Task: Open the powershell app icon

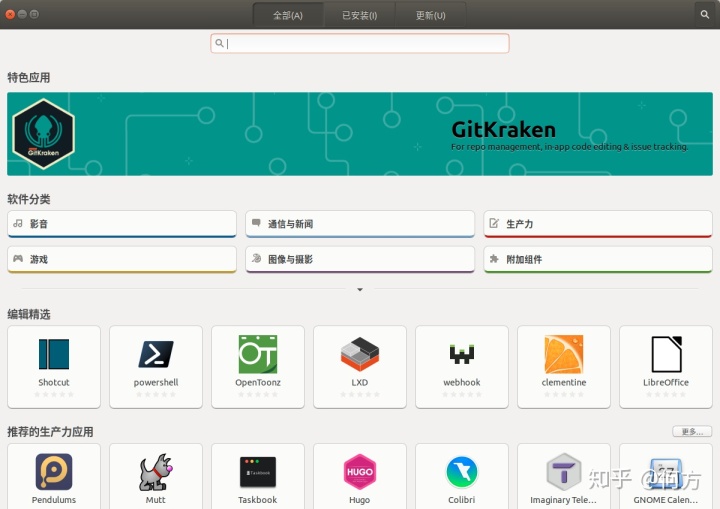Action: (156, 354)
